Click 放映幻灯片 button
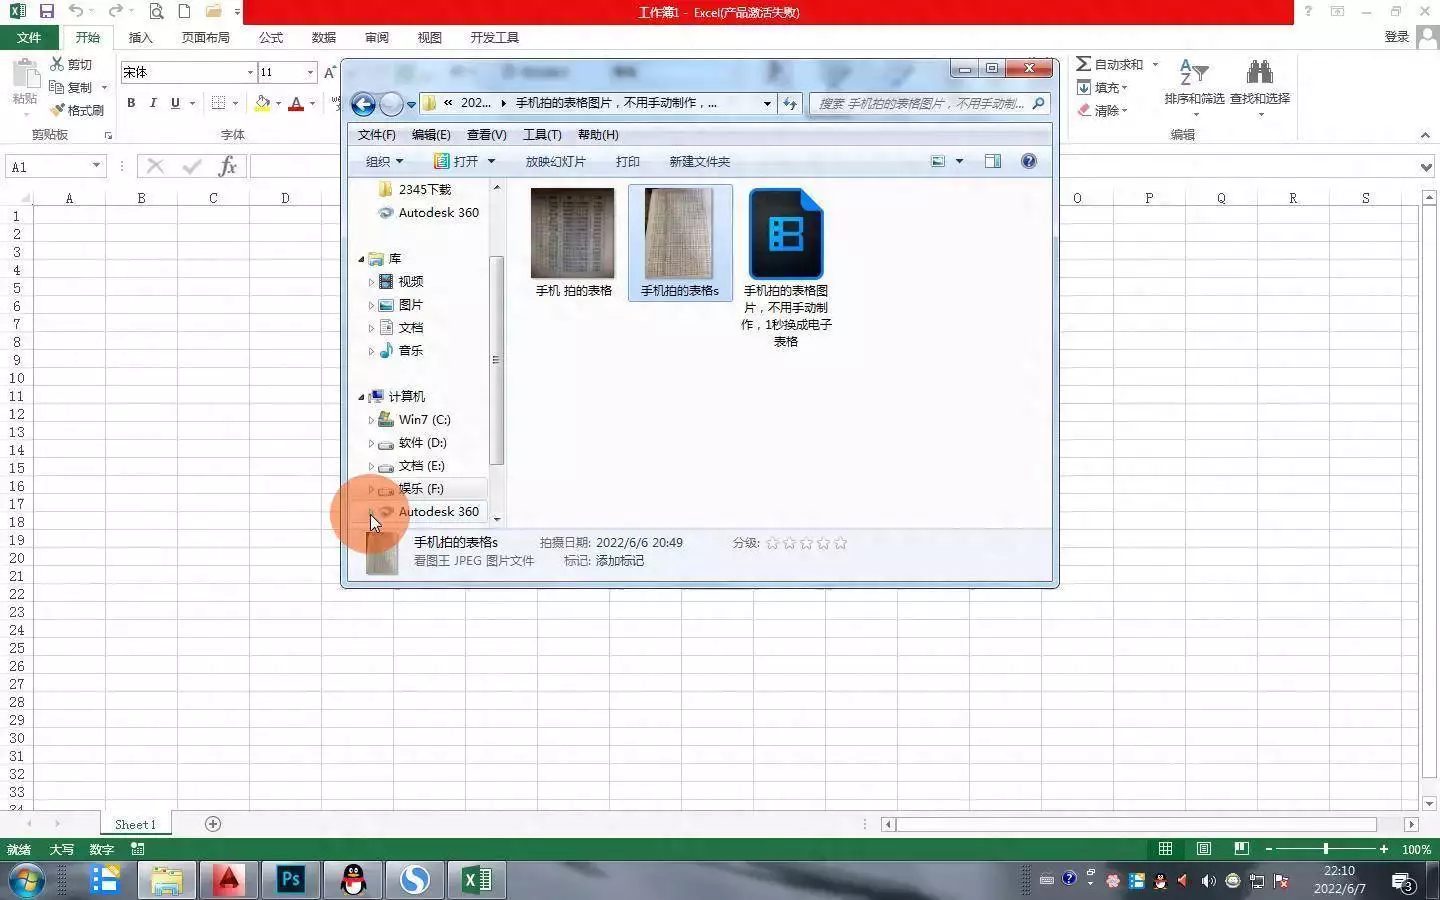Image resolution: width=1440 pixels, height=900 pixels. (555, 161)
